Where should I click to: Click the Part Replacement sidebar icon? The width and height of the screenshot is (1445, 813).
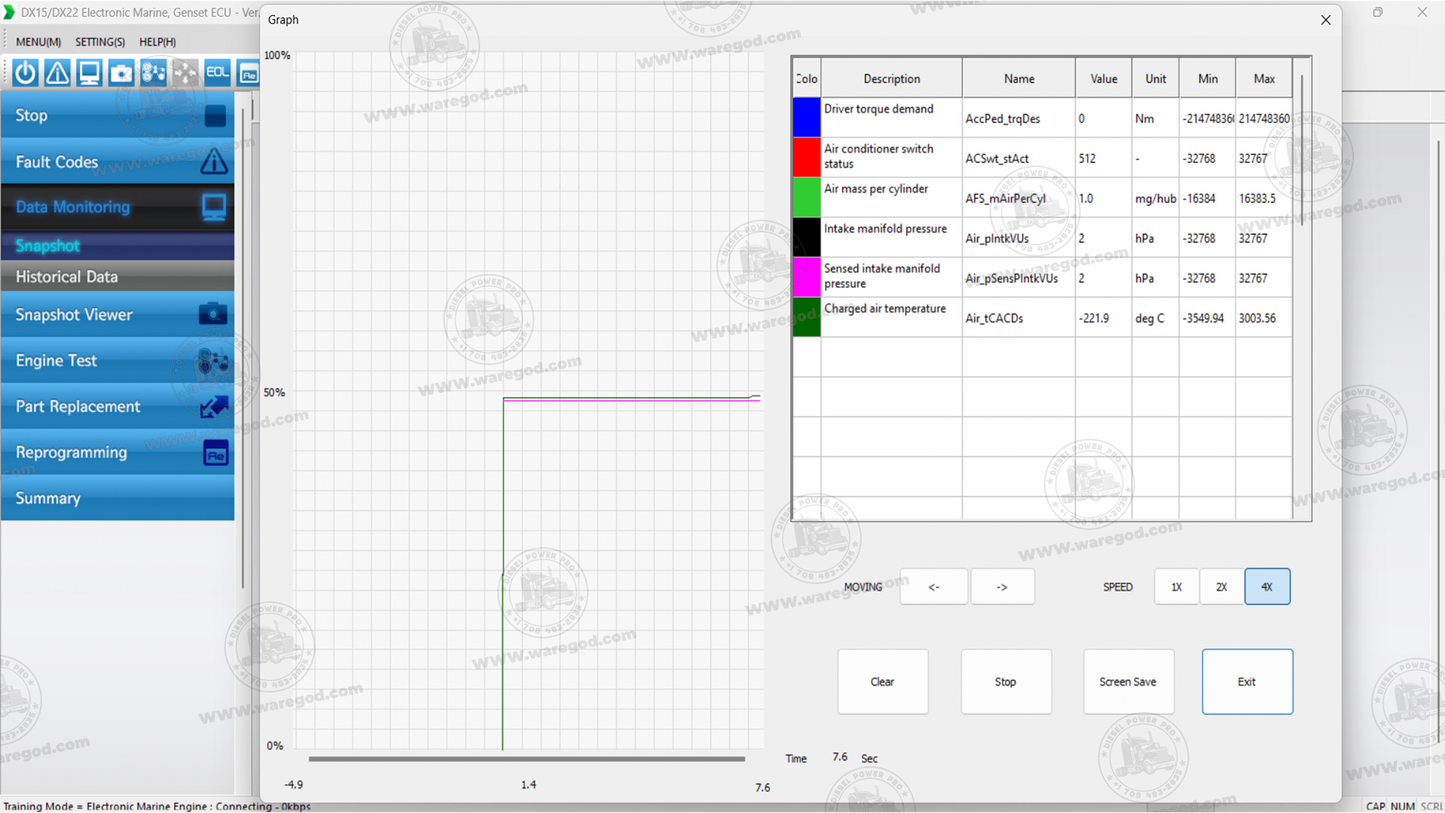tap(214, 407)
